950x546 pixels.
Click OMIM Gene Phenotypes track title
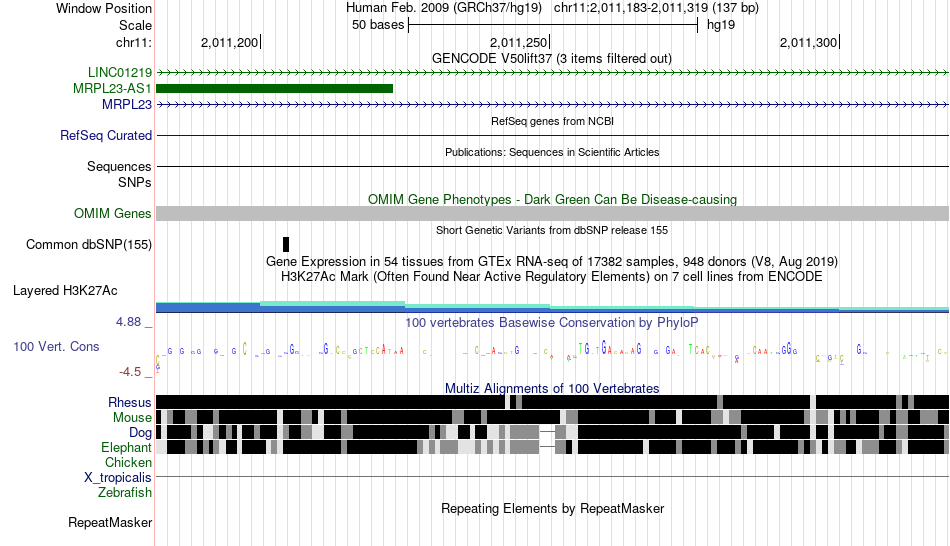click(x=553, y=199)
